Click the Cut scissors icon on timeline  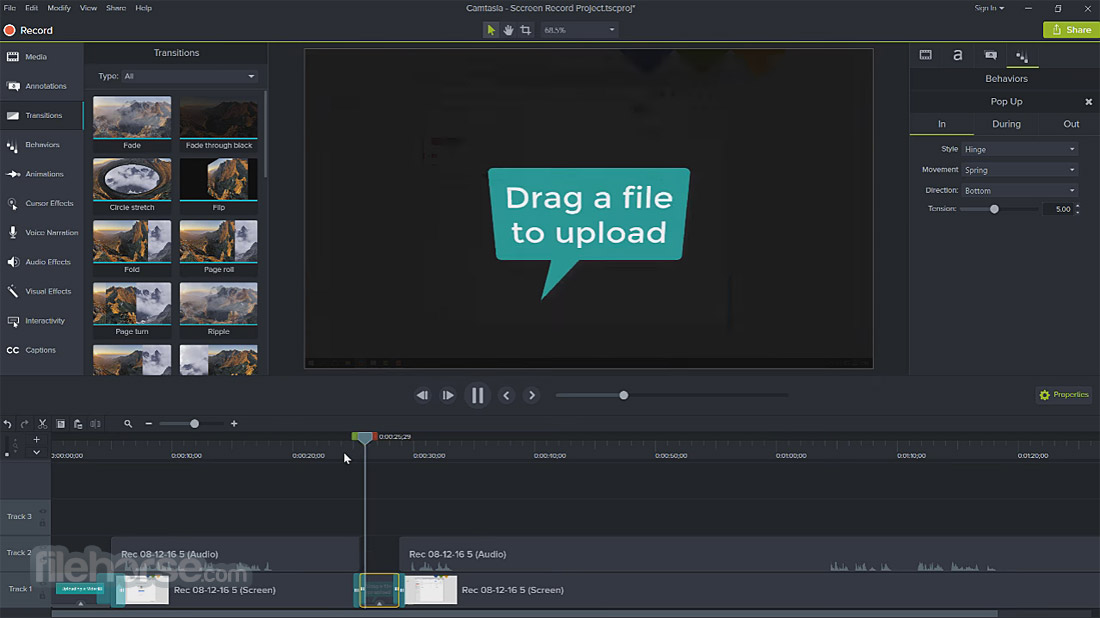(x=42, y=424)
